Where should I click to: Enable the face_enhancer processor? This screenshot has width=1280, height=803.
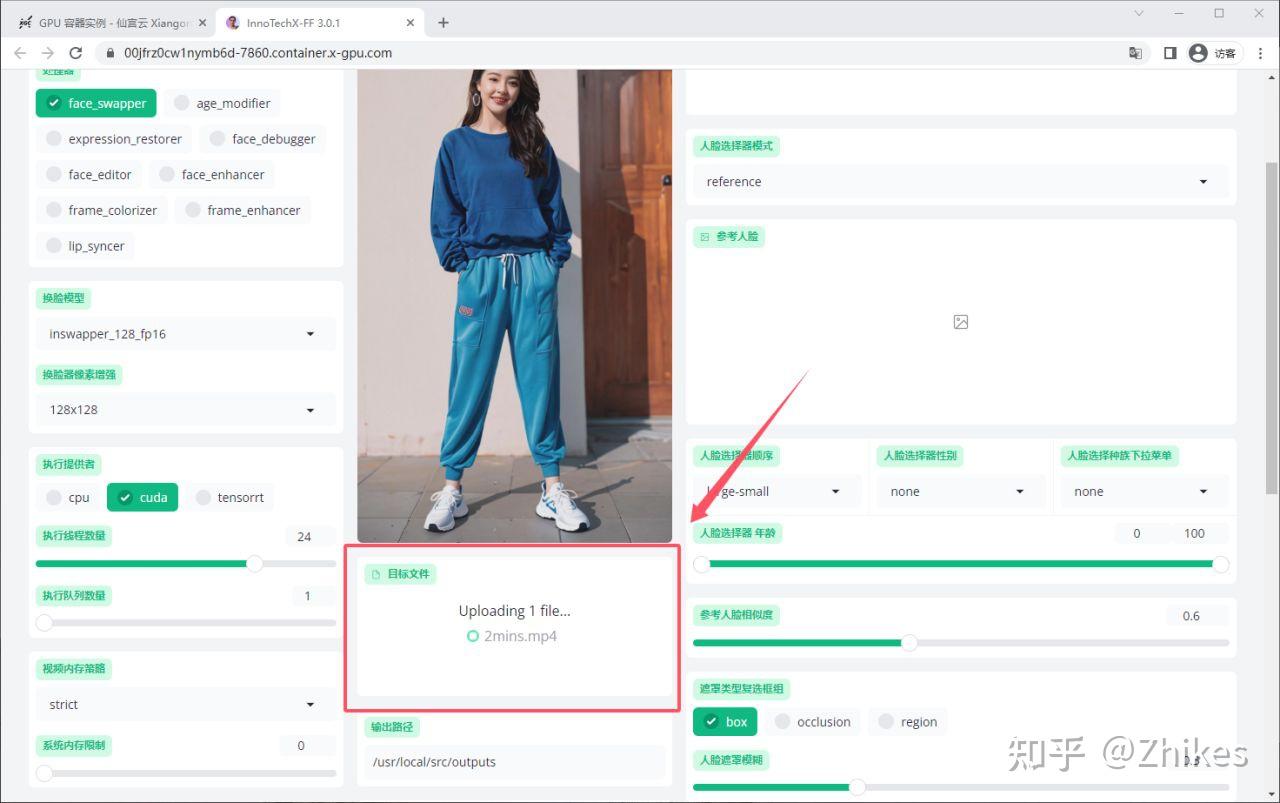212,174
